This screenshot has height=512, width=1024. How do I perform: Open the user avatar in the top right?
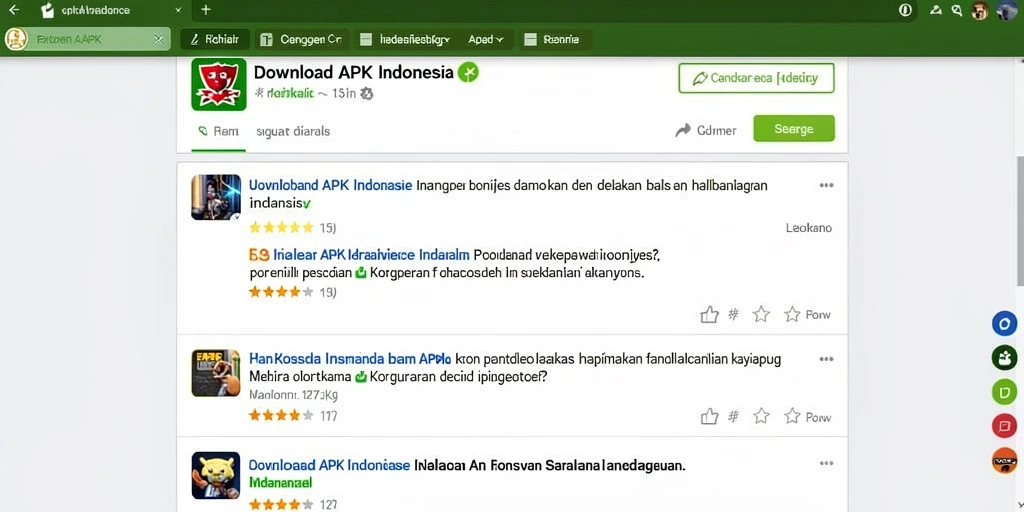pos(1007,10)
